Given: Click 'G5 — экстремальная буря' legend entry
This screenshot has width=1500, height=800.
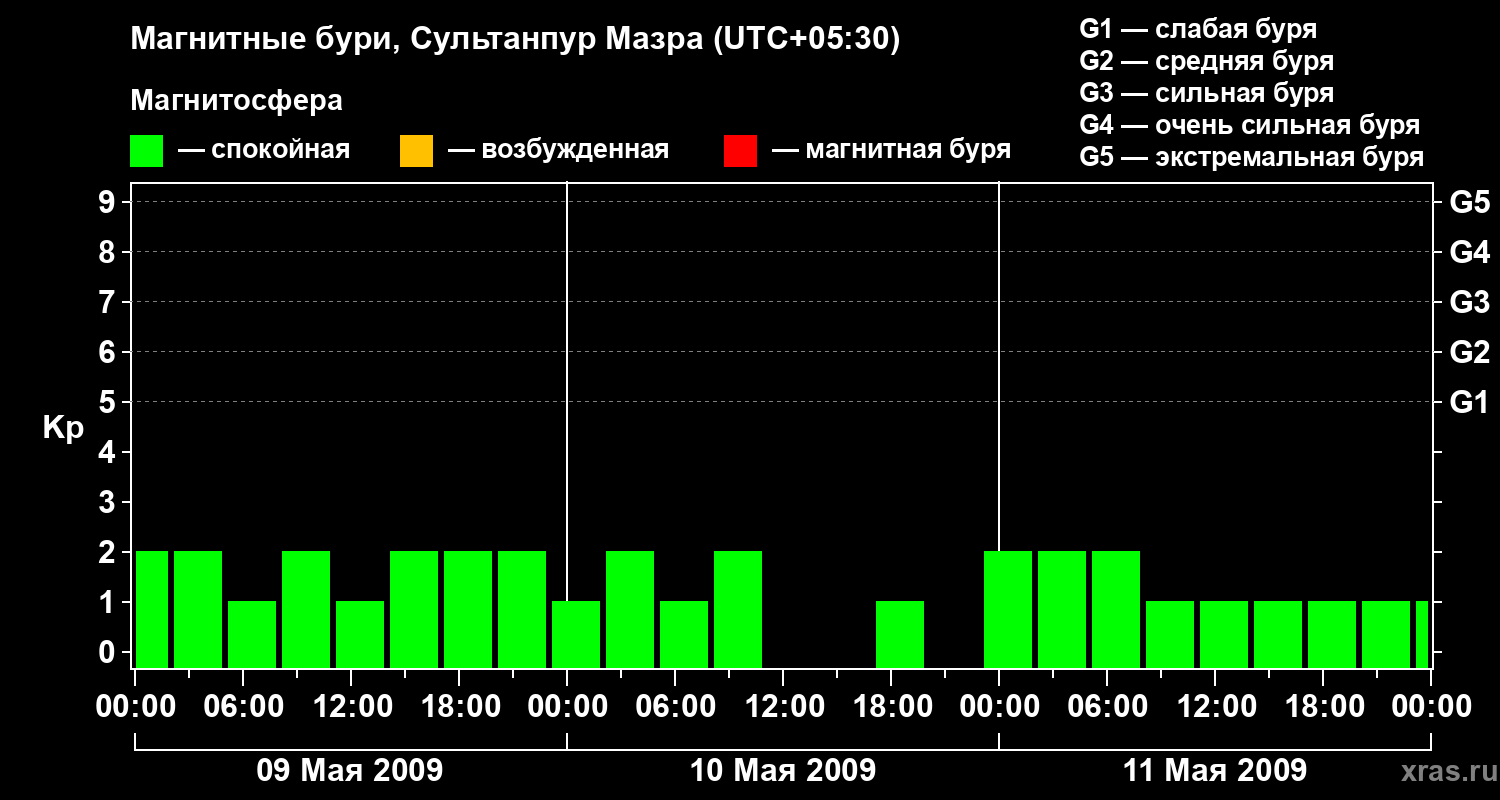Looking at the screenshot, I should pyautogui.click(x=1251, y=157).
